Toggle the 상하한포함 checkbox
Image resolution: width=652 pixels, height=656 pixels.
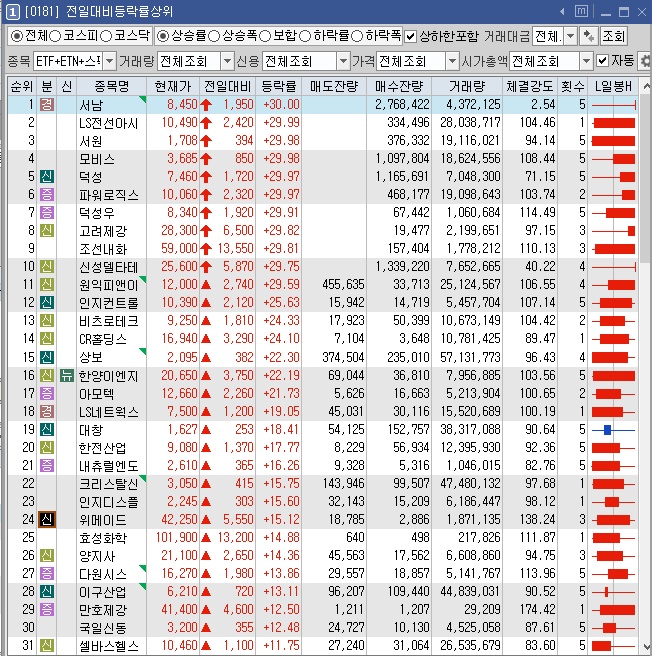[411, 37]
